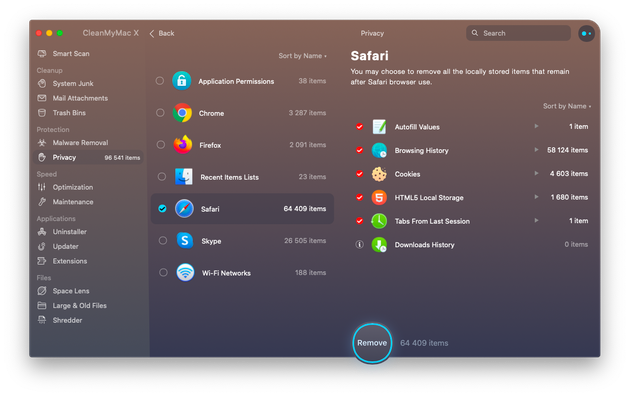Click the HTML5 Local Storage icon
The height and width of the screenshot is (396, 630).
[x=379, y=197]
